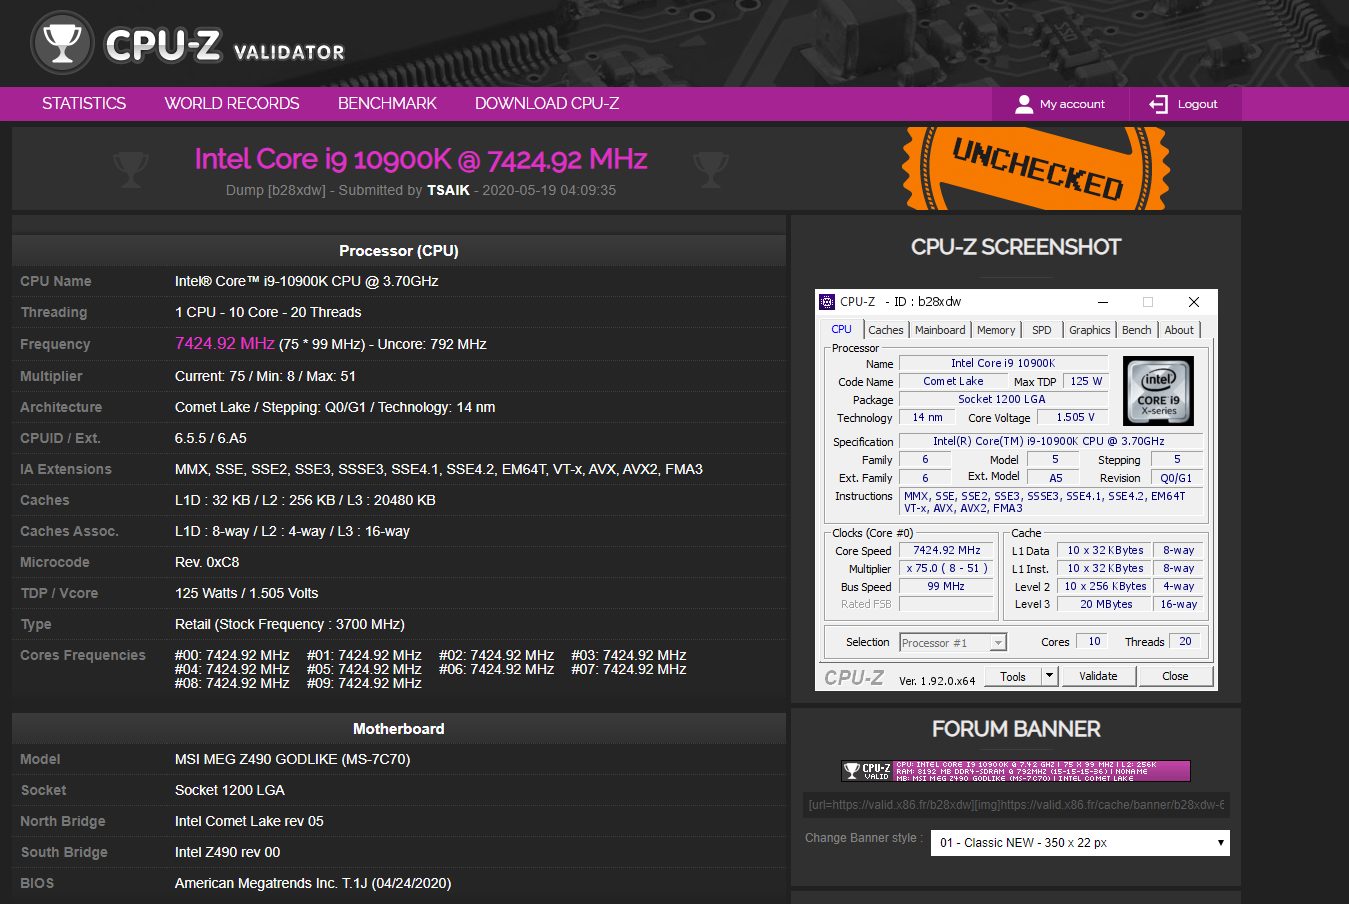Click the trophy right of the title
Viewport: 1349px width, 904px height.
pyautogui.click(x=711, y=169)
